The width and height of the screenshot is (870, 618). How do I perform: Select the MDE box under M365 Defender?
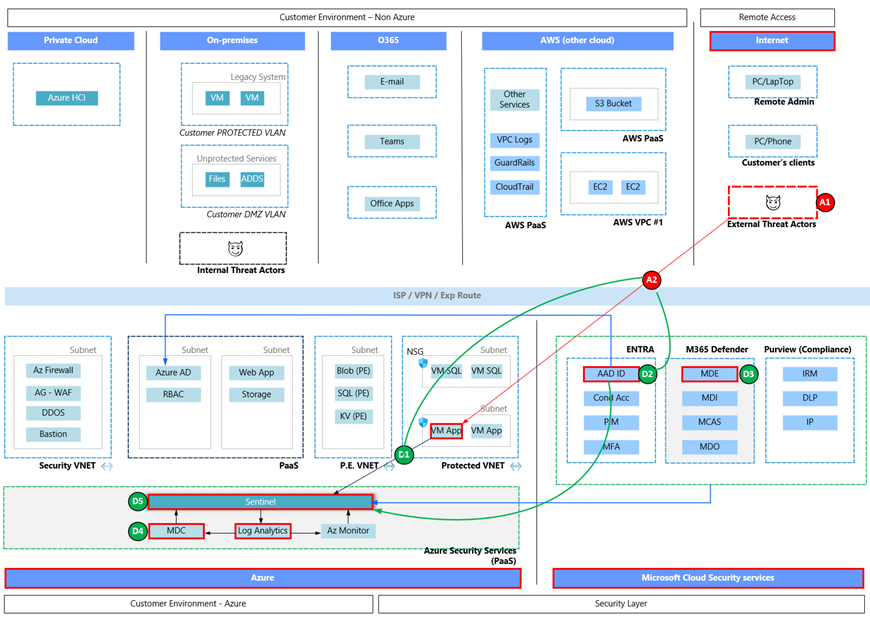pyautogui.click(x=710, y=374)
